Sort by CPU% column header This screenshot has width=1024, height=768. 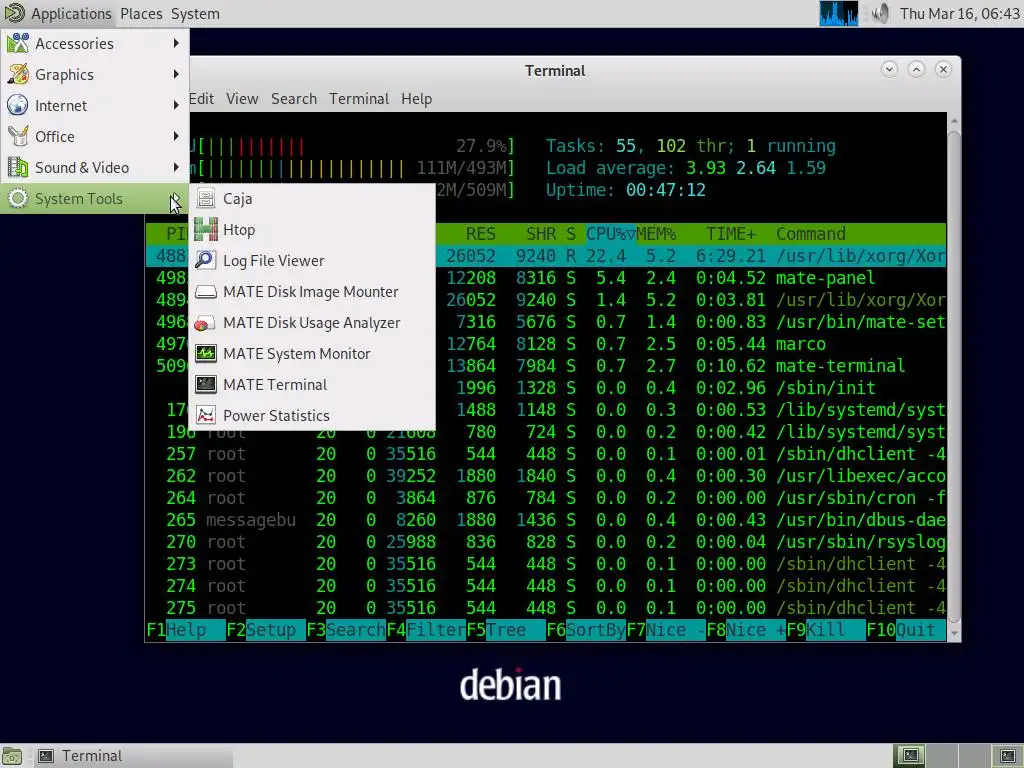pos(611,234)
